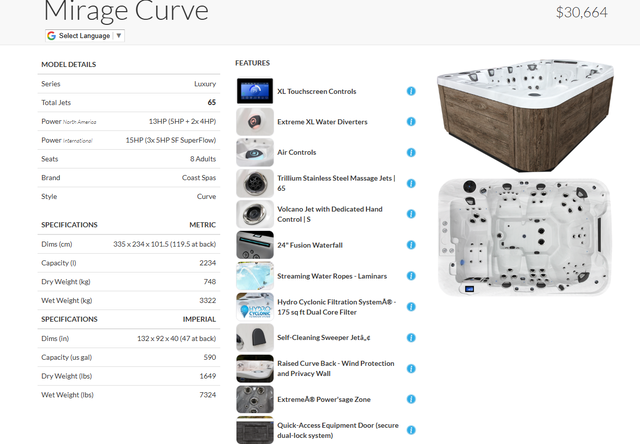The width and height of the screenshot is (640, 444).
Task: Click info icon for Self-Cleaning Sweeper Jet
Action: point(411,338)
